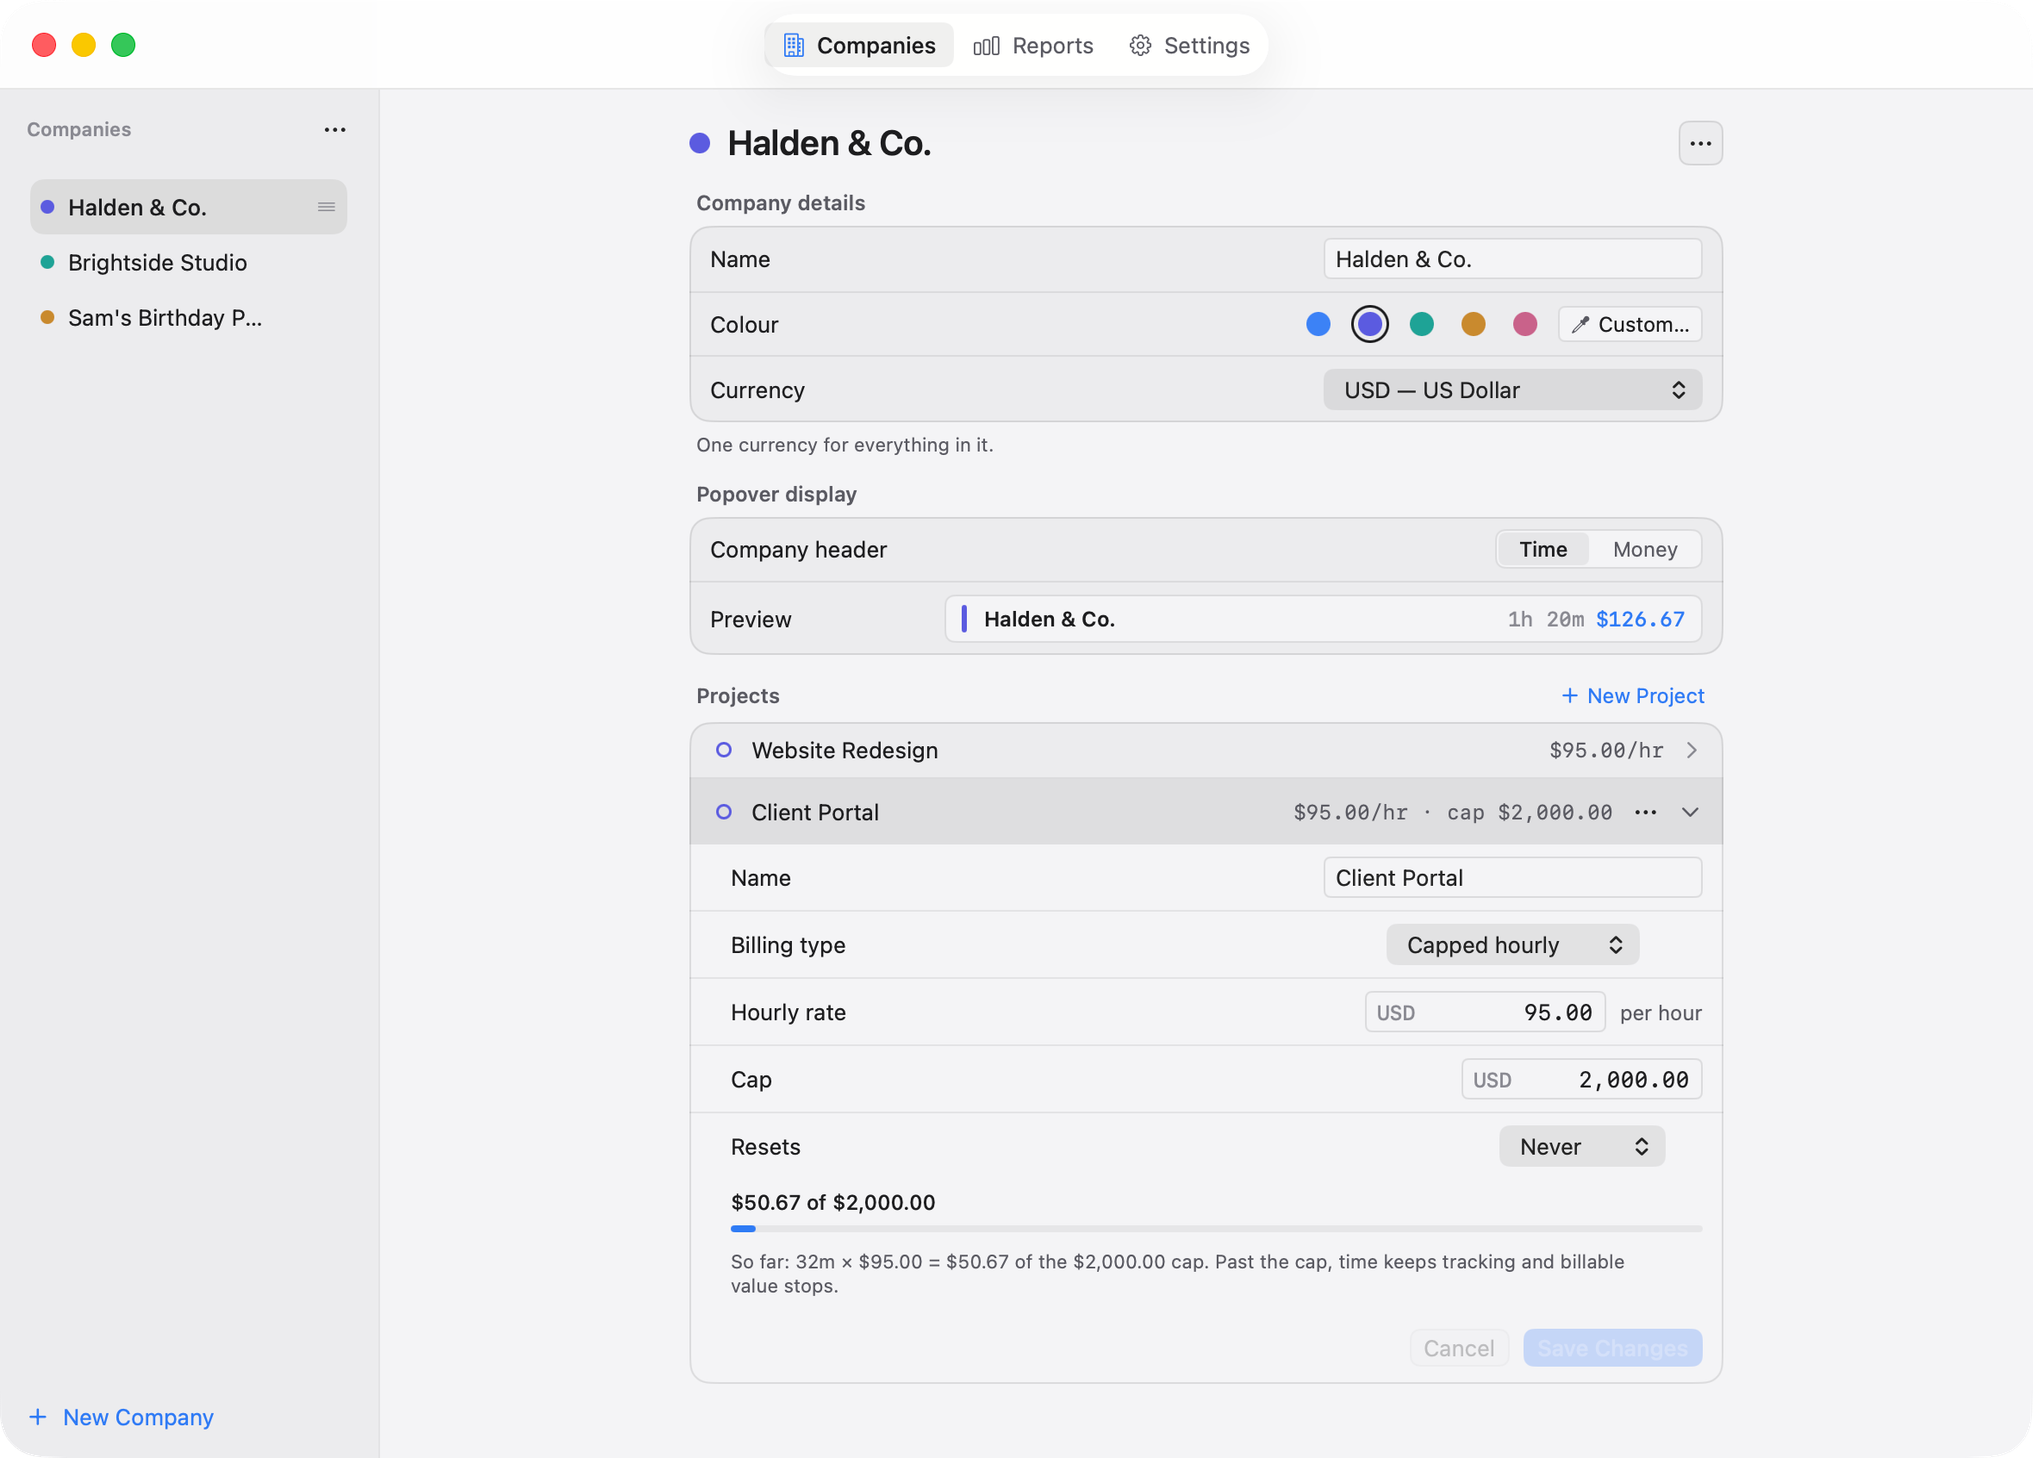Switch to the Reports tab
This screenshot has width=2033, height=1458.
pos(1033,45)
